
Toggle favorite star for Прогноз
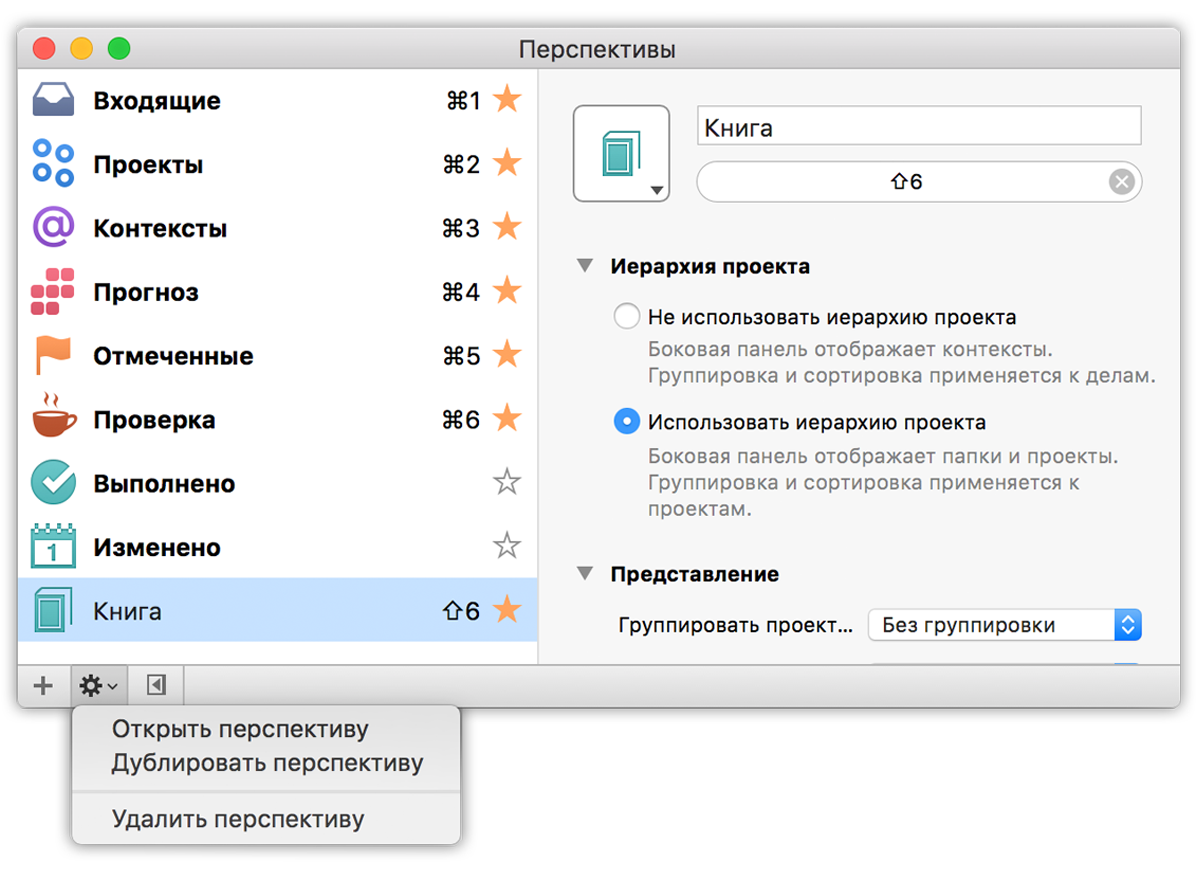point(507,290)
